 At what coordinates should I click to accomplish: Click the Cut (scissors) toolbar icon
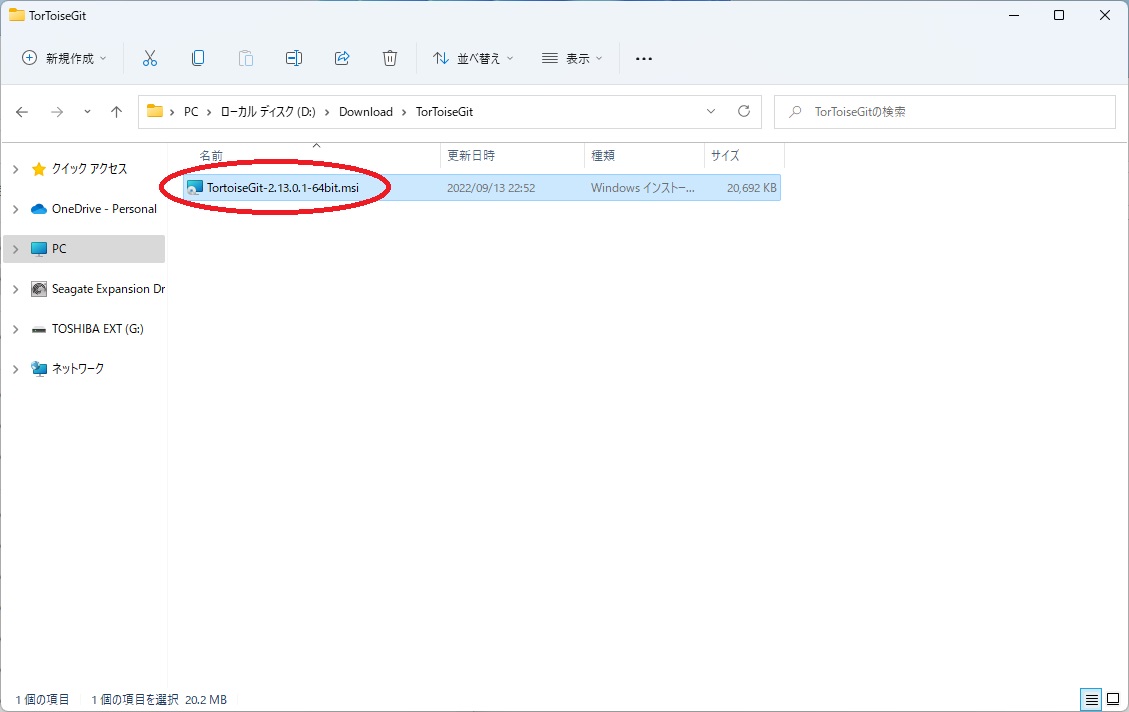(150, 58)
